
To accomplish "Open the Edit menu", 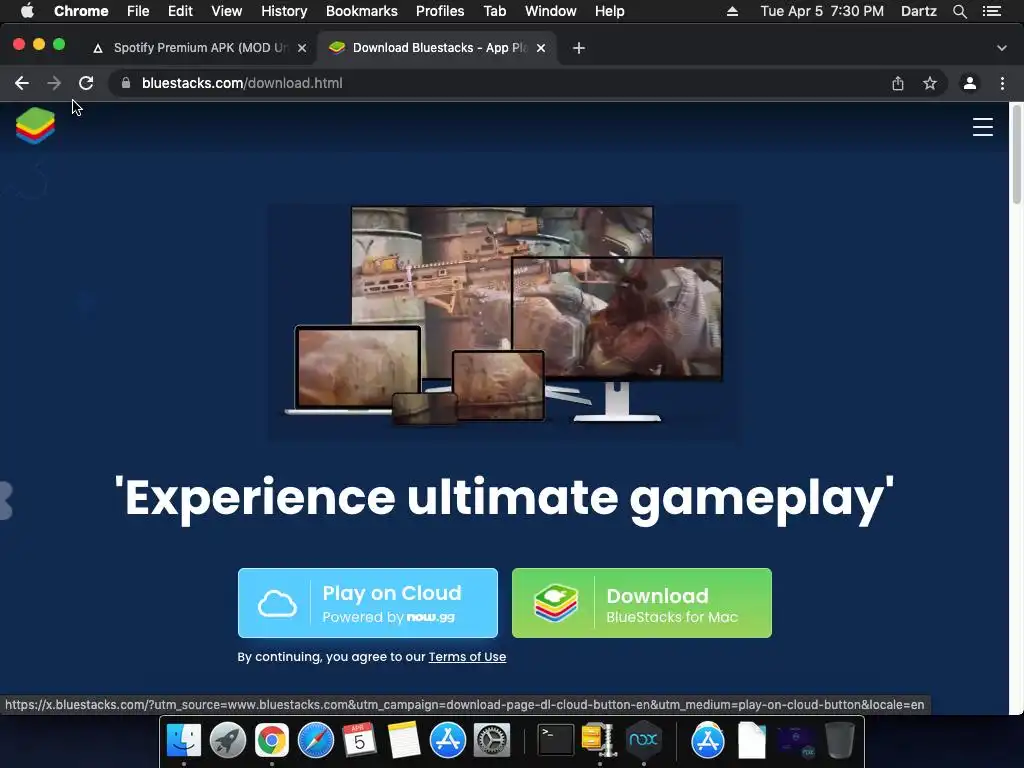I will (x=180, y=11).
